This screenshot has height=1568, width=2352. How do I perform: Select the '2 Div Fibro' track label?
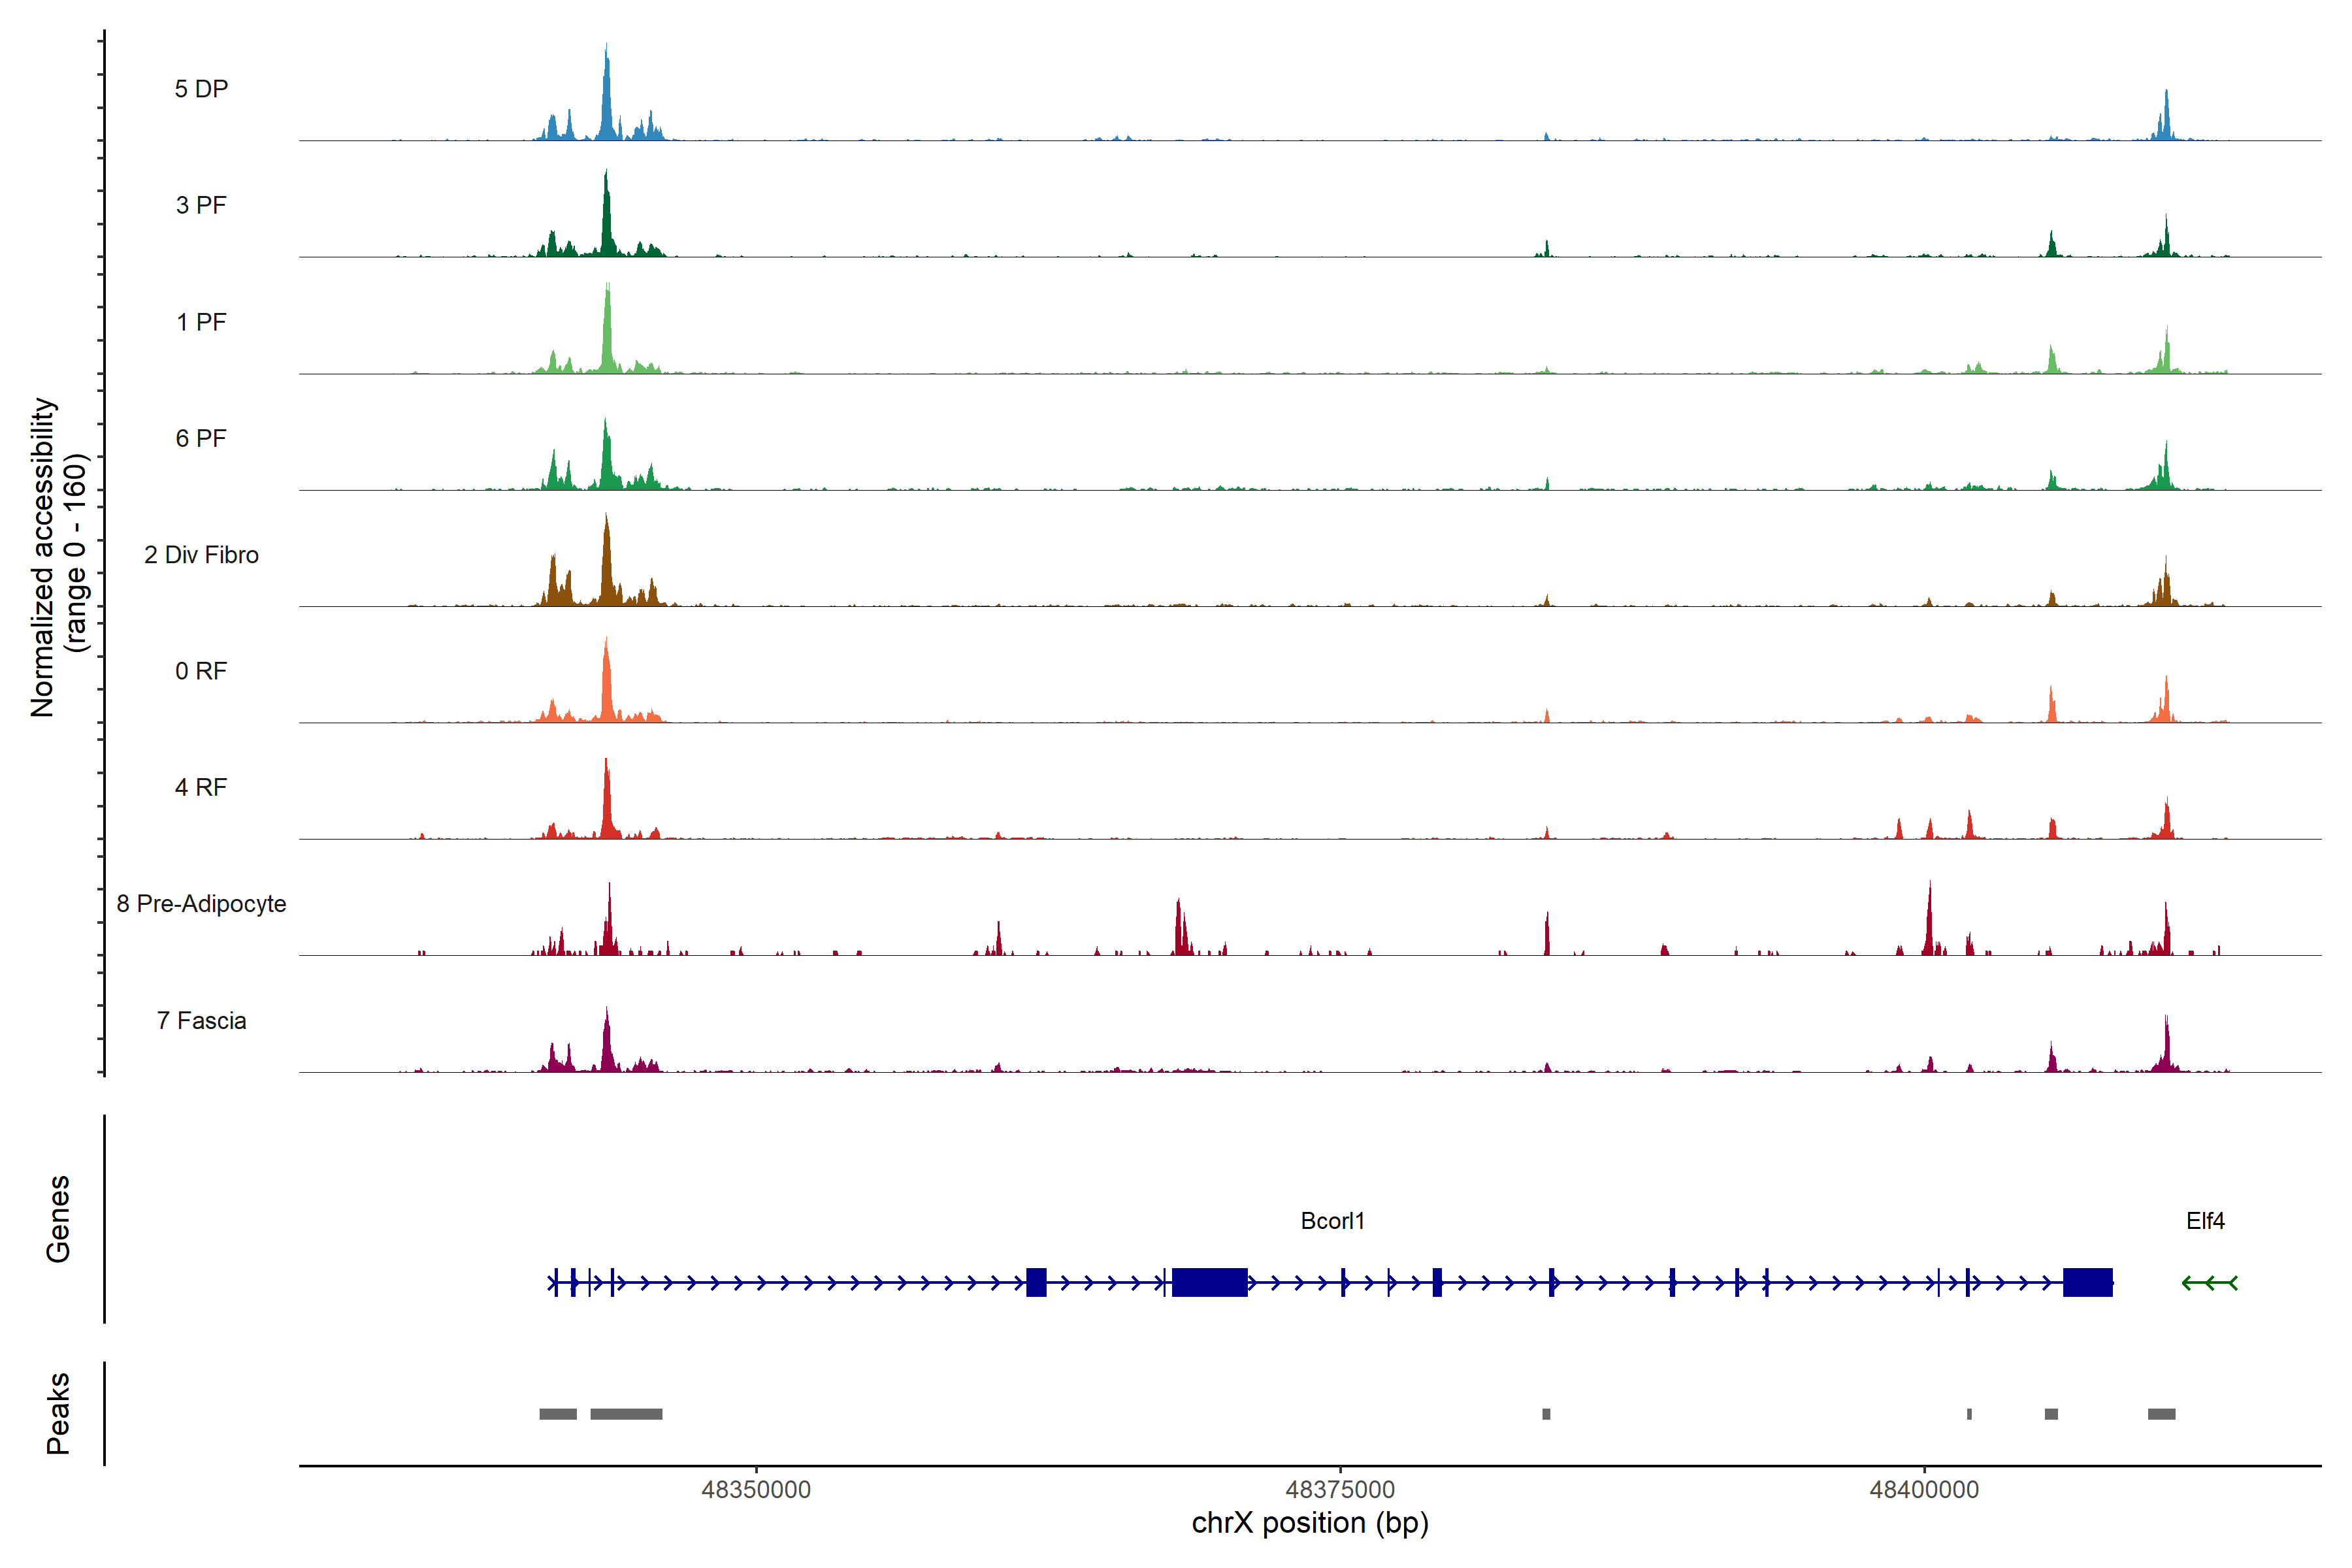[201, 555]
